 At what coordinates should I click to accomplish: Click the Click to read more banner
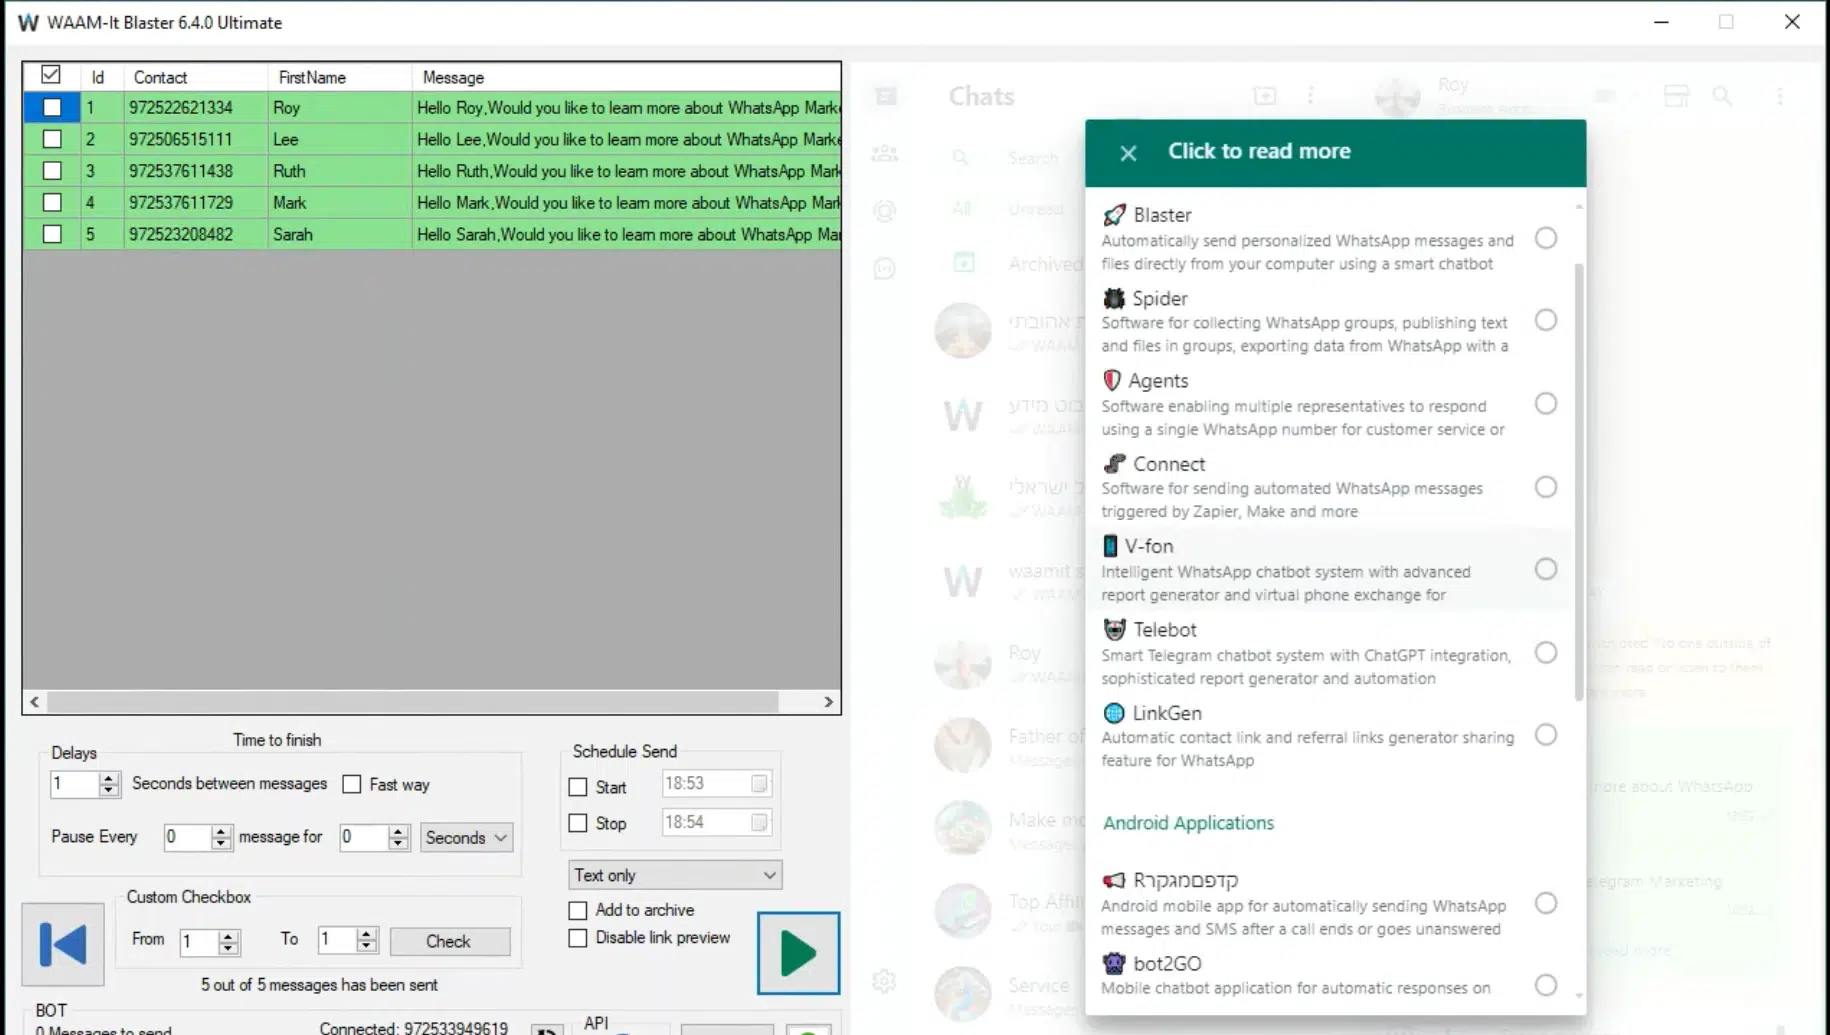[x=1259, y=151]
